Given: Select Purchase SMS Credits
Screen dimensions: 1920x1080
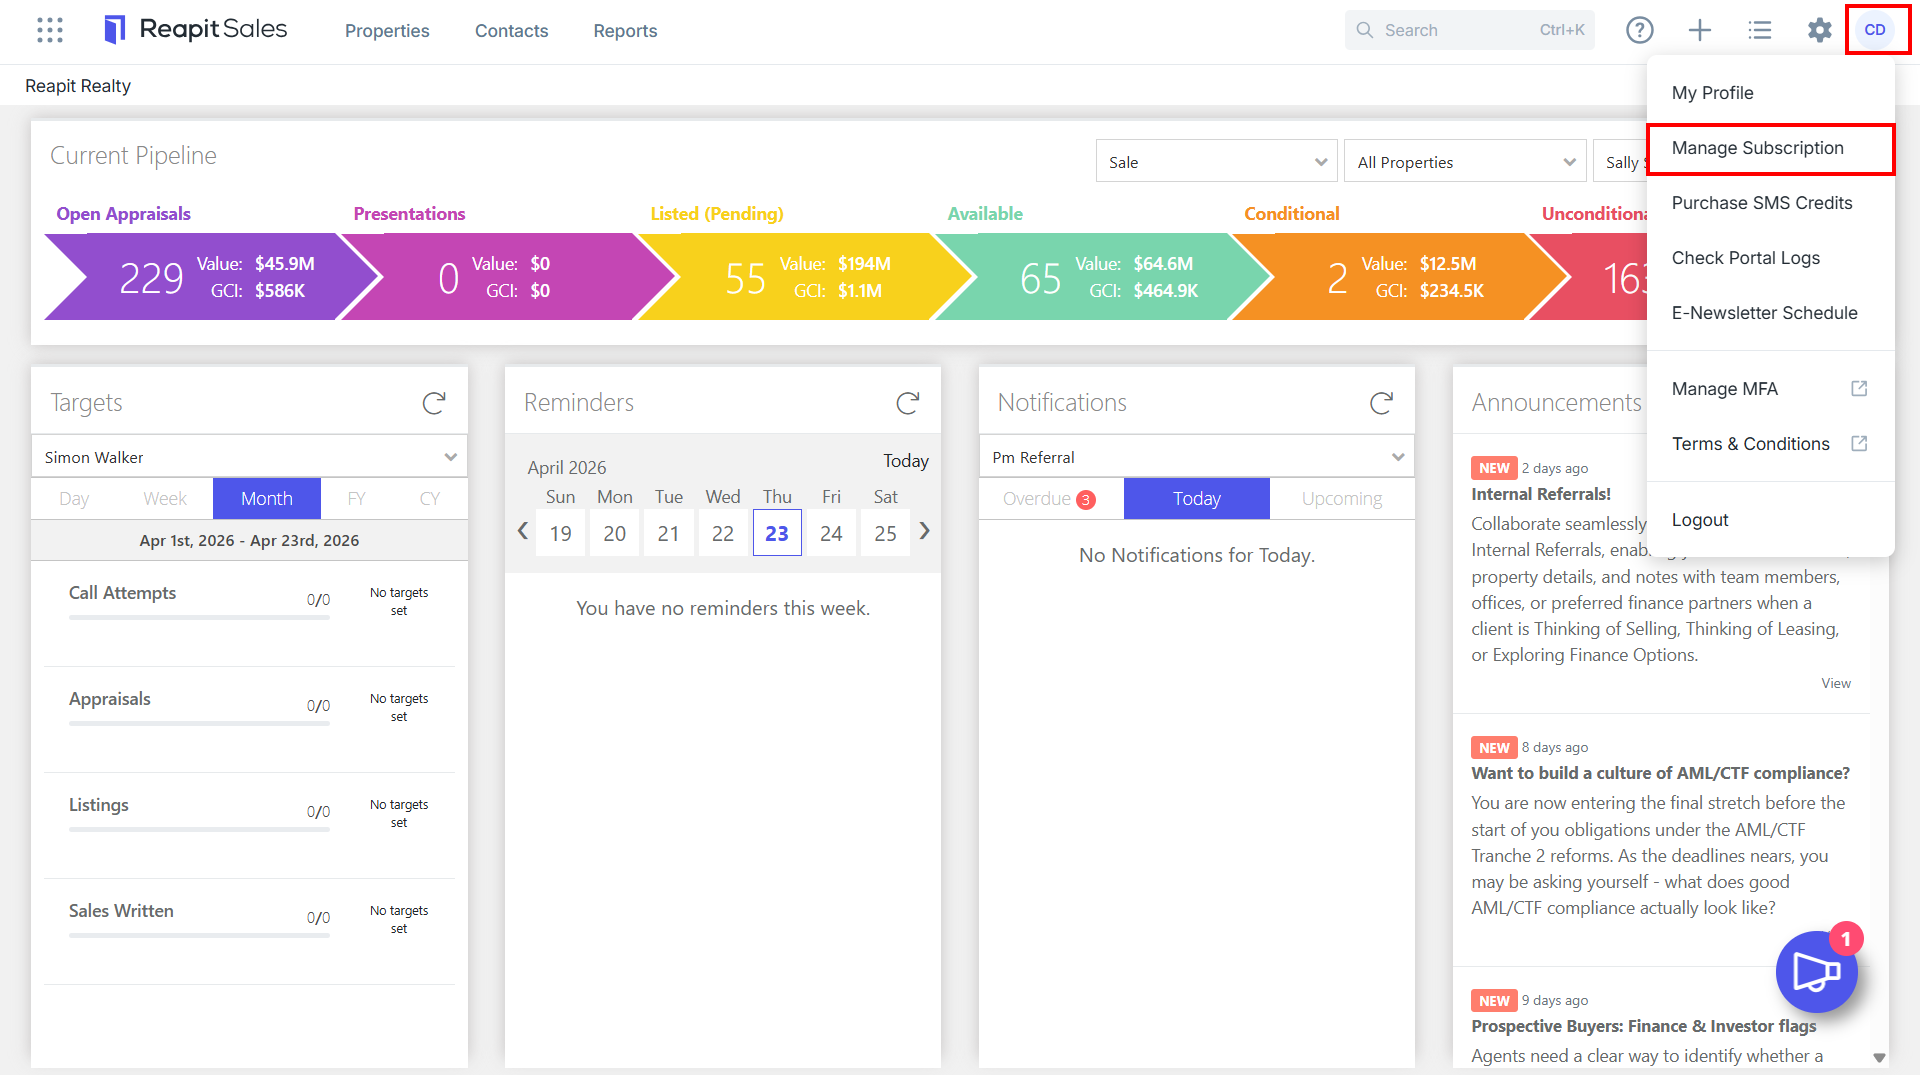Looking at the screenshot, I should [1770, 203].
